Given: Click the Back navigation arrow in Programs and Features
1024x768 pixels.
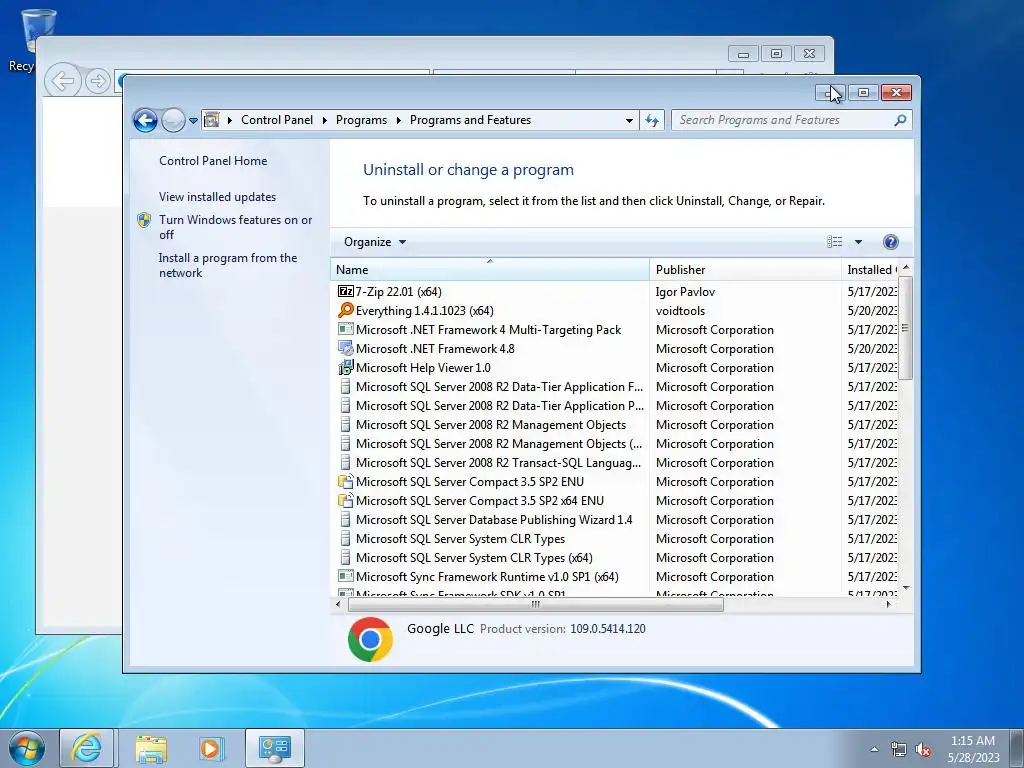Looking at the screenshot, I should [x=145, y=120].
